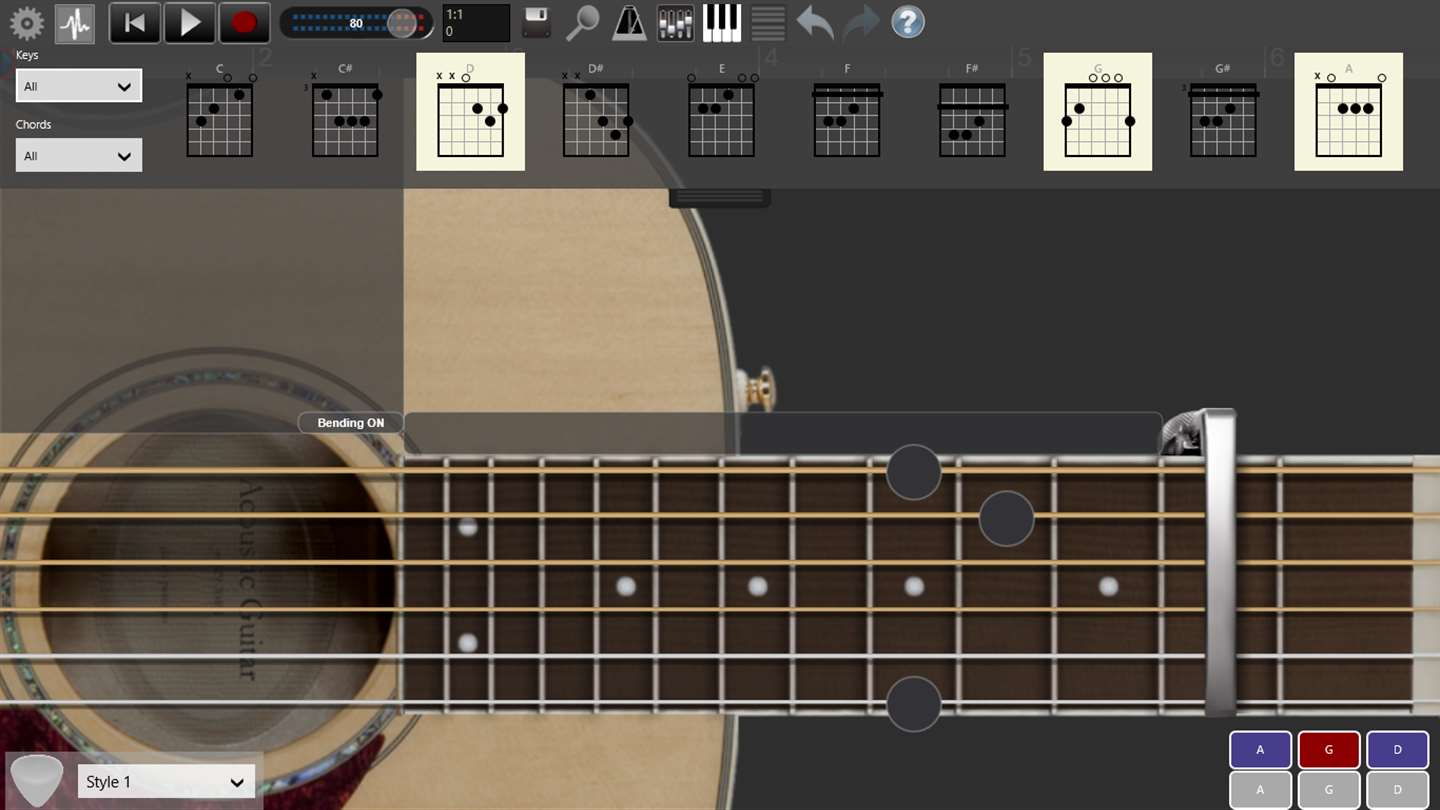This screenshot has height=810, width=1440.
Task: Select the G# chord diagram
Action: pyautogui.click(x=1223, y=112)
